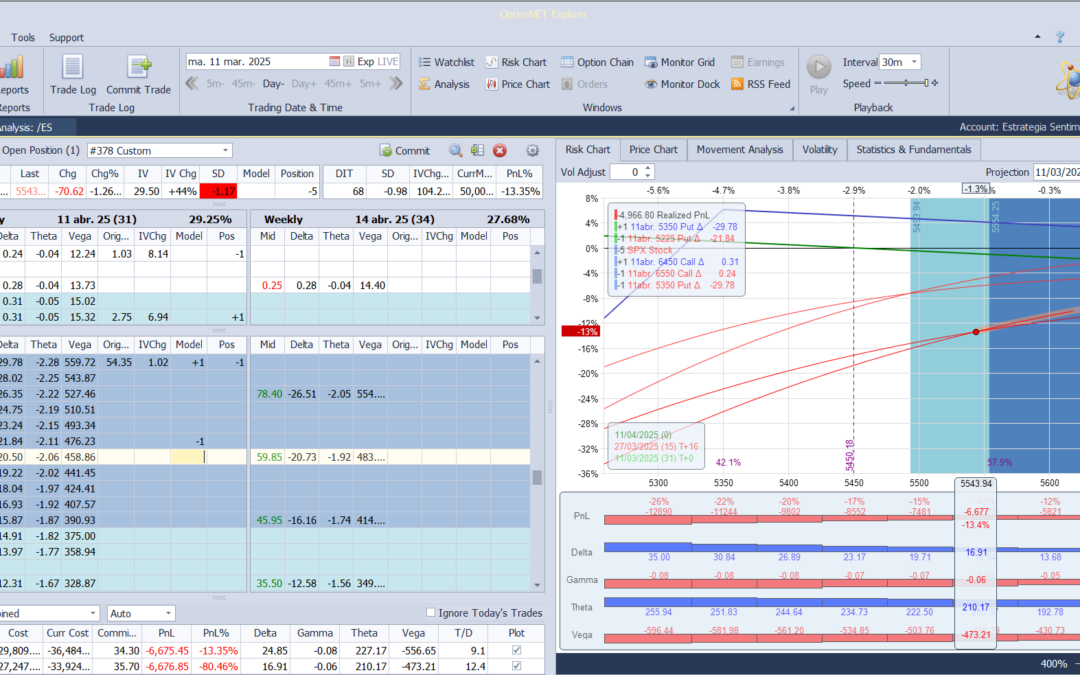Screen dimensions: 1080x675
Task: Increase playback speed with plus icon
Action: tap(935, 83)
